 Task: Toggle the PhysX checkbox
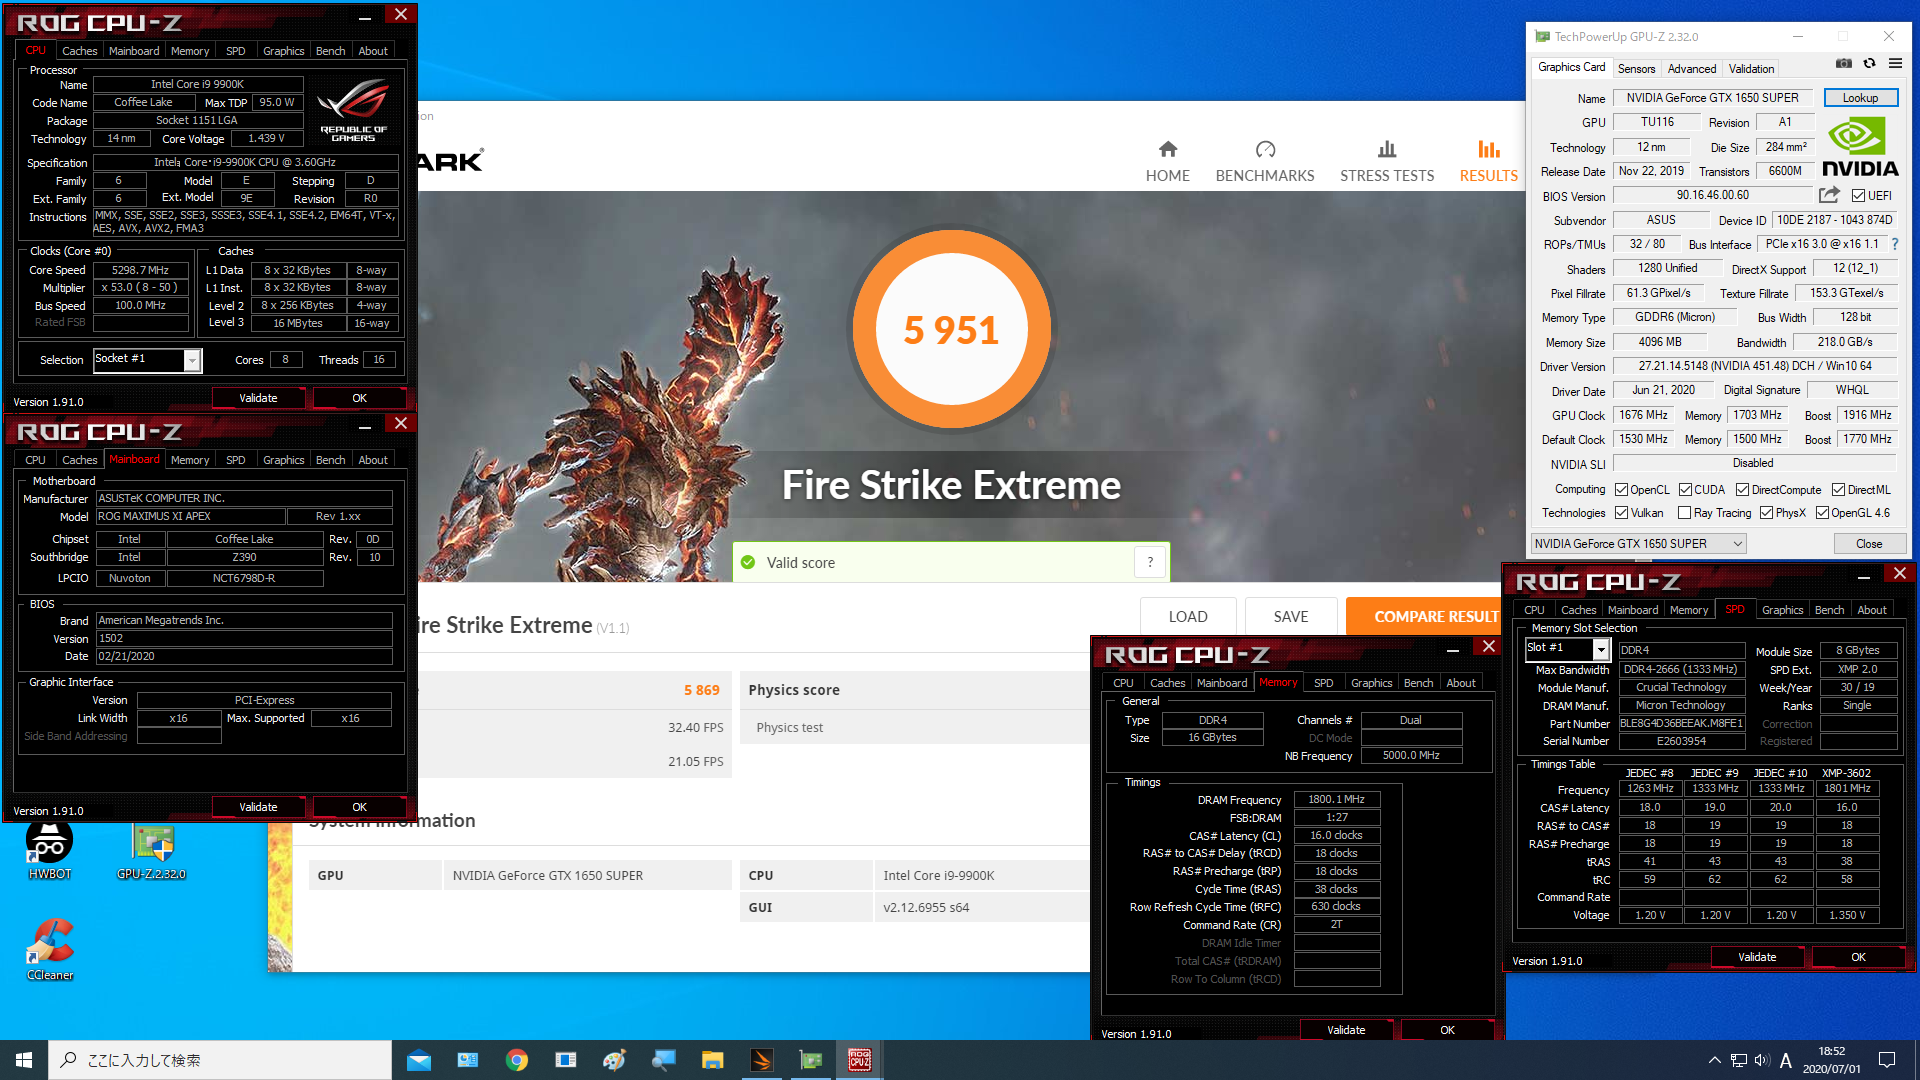[1766, 513]
